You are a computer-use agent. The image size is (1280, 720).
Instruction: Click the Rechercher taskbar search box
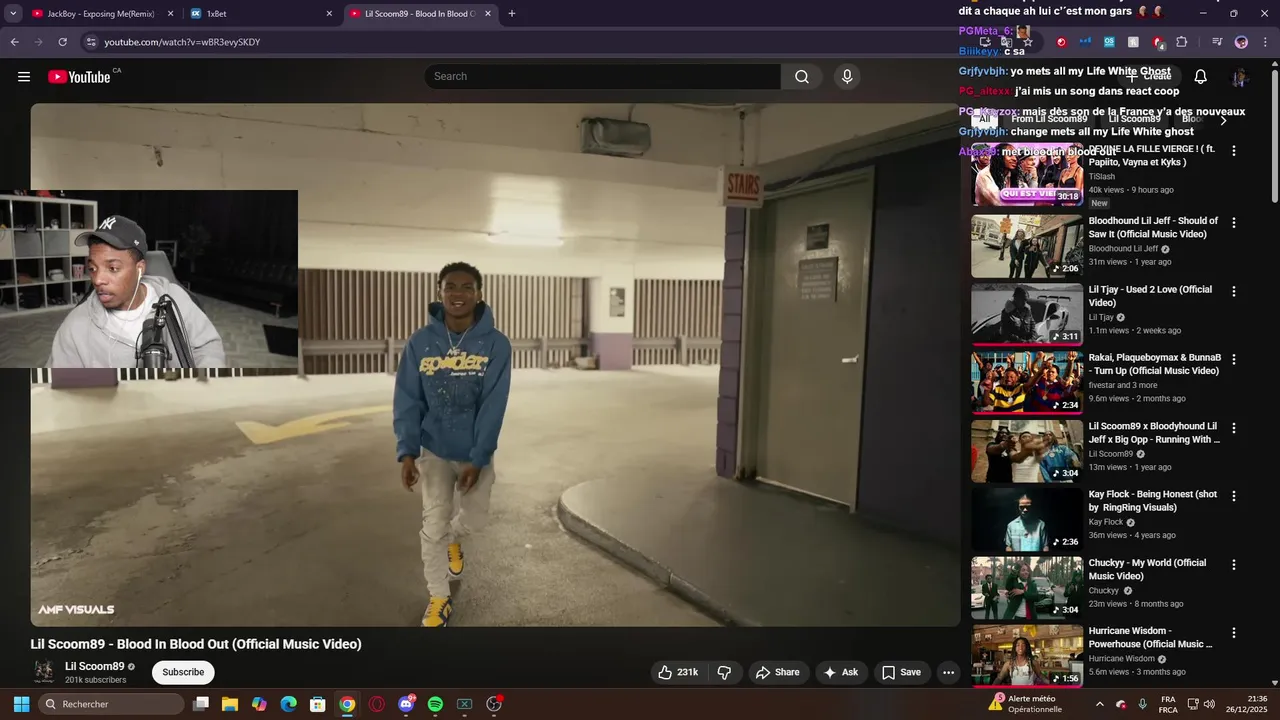coord(112,704)
